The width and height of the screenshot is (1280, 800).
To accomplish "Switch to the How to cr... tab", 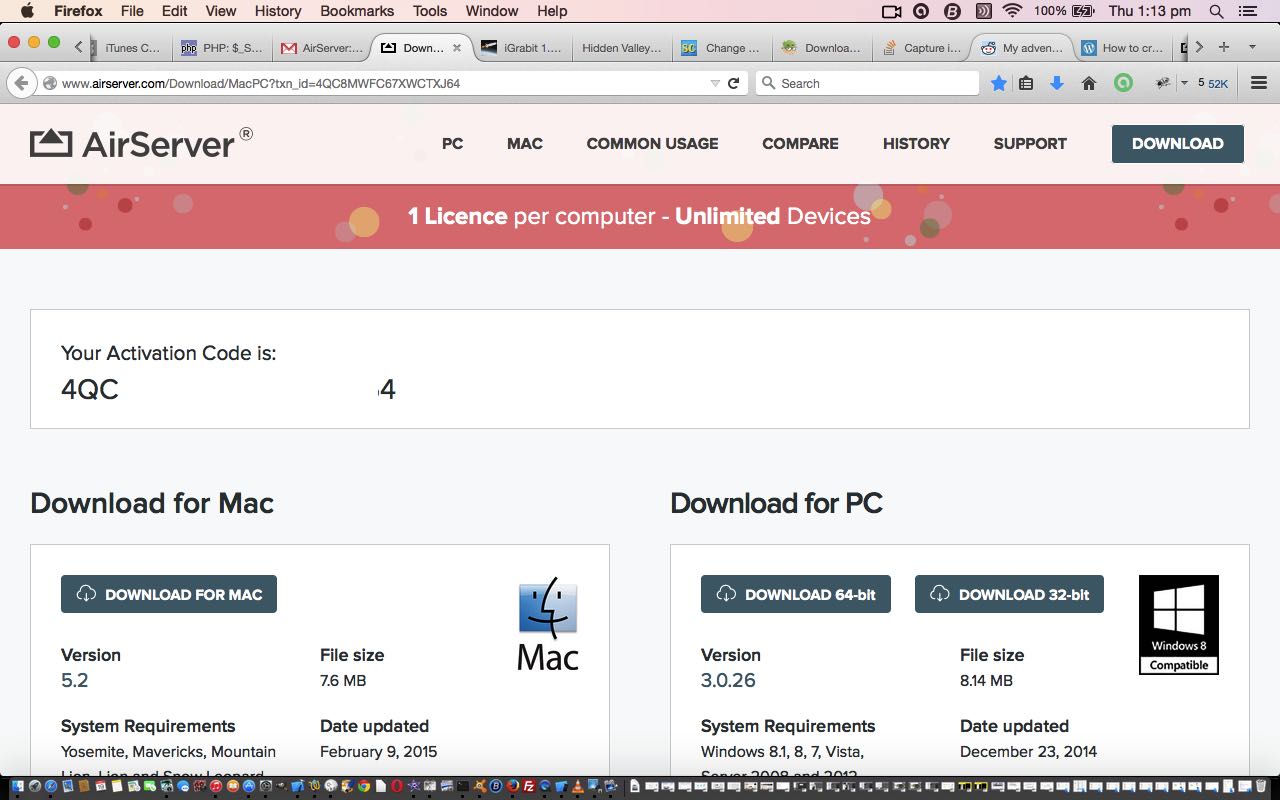I will 1122,47.
